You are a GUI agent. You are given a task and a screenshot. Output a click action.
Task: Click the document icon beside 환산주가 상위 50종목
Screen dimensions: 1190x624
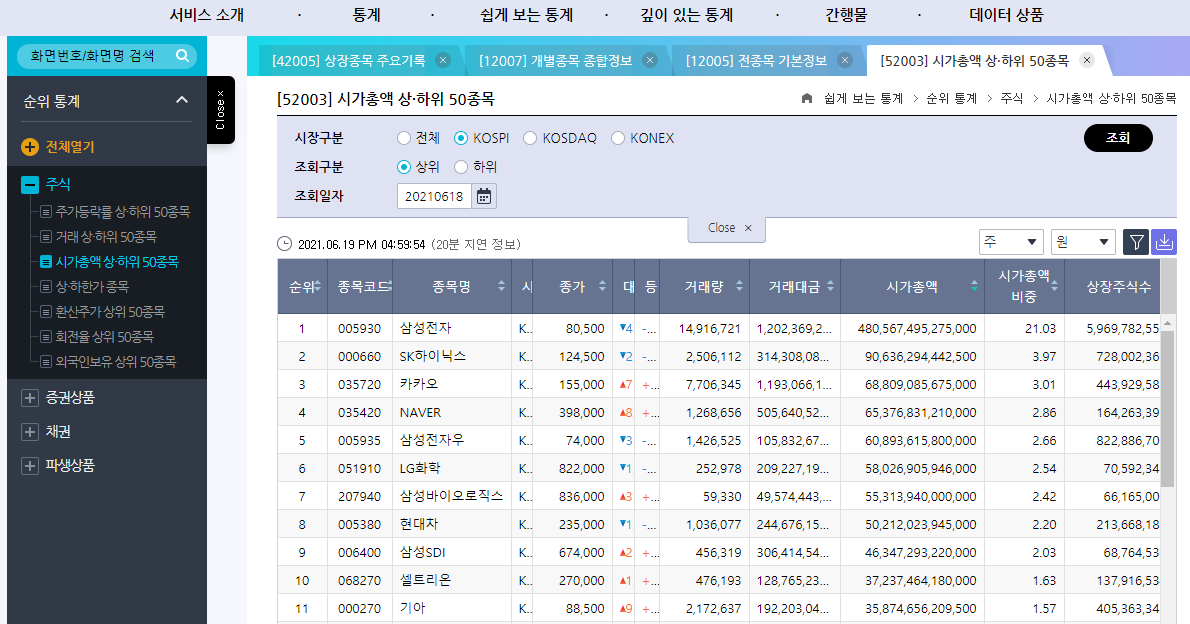[x=46, y=312]
